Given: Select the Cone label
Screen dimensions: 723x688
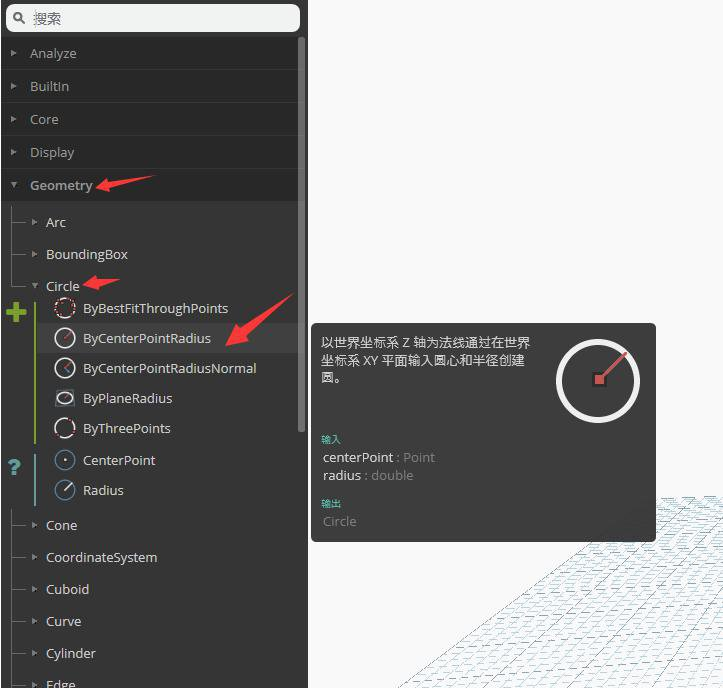Looking at the screenshot, I should 62,525.
